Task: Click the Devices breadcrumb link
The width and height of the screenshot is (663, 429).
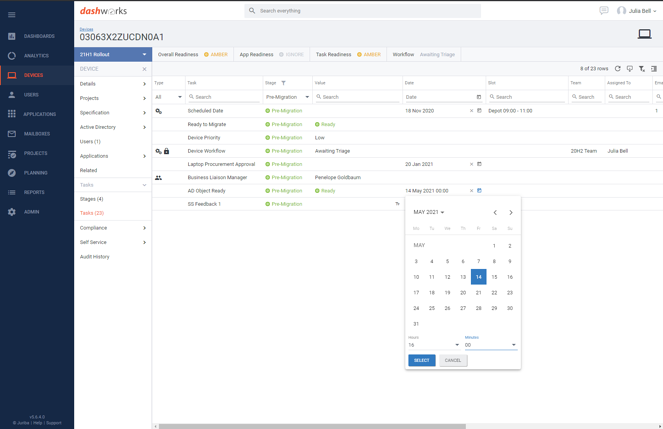Action: [86, 29]
